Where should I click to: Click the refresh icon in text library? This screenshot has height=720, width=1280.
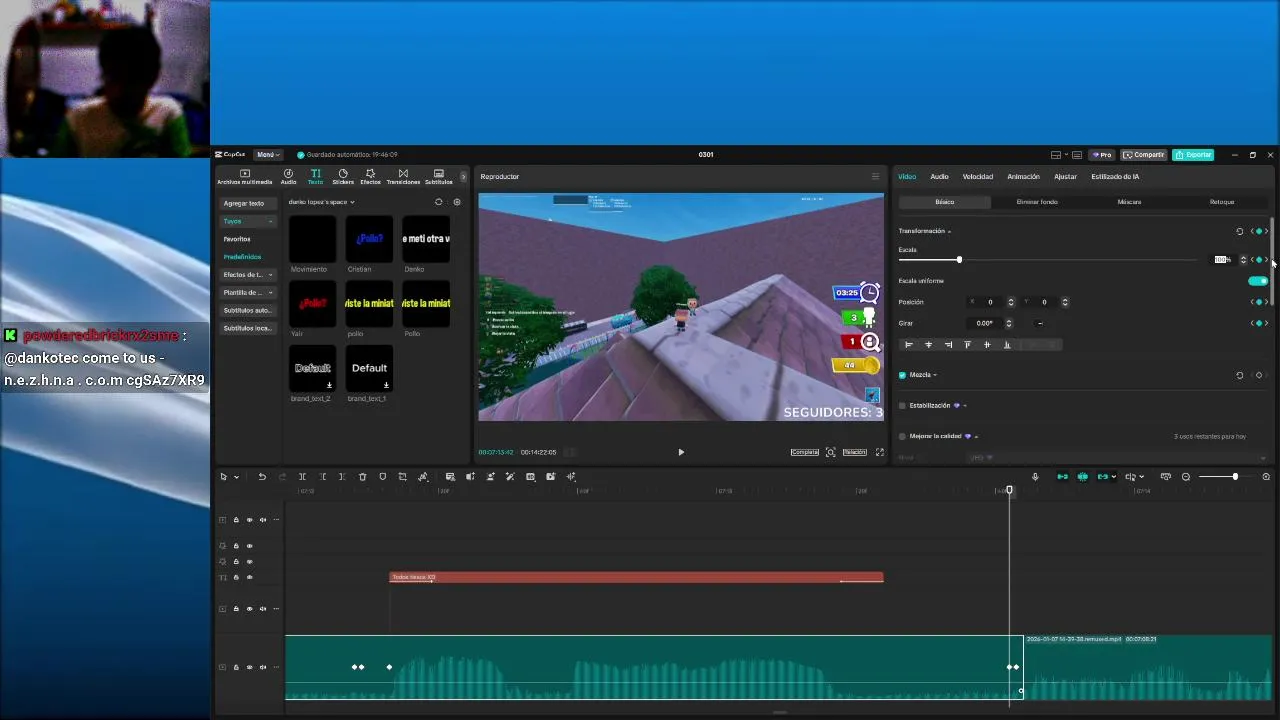click(438, 202)
